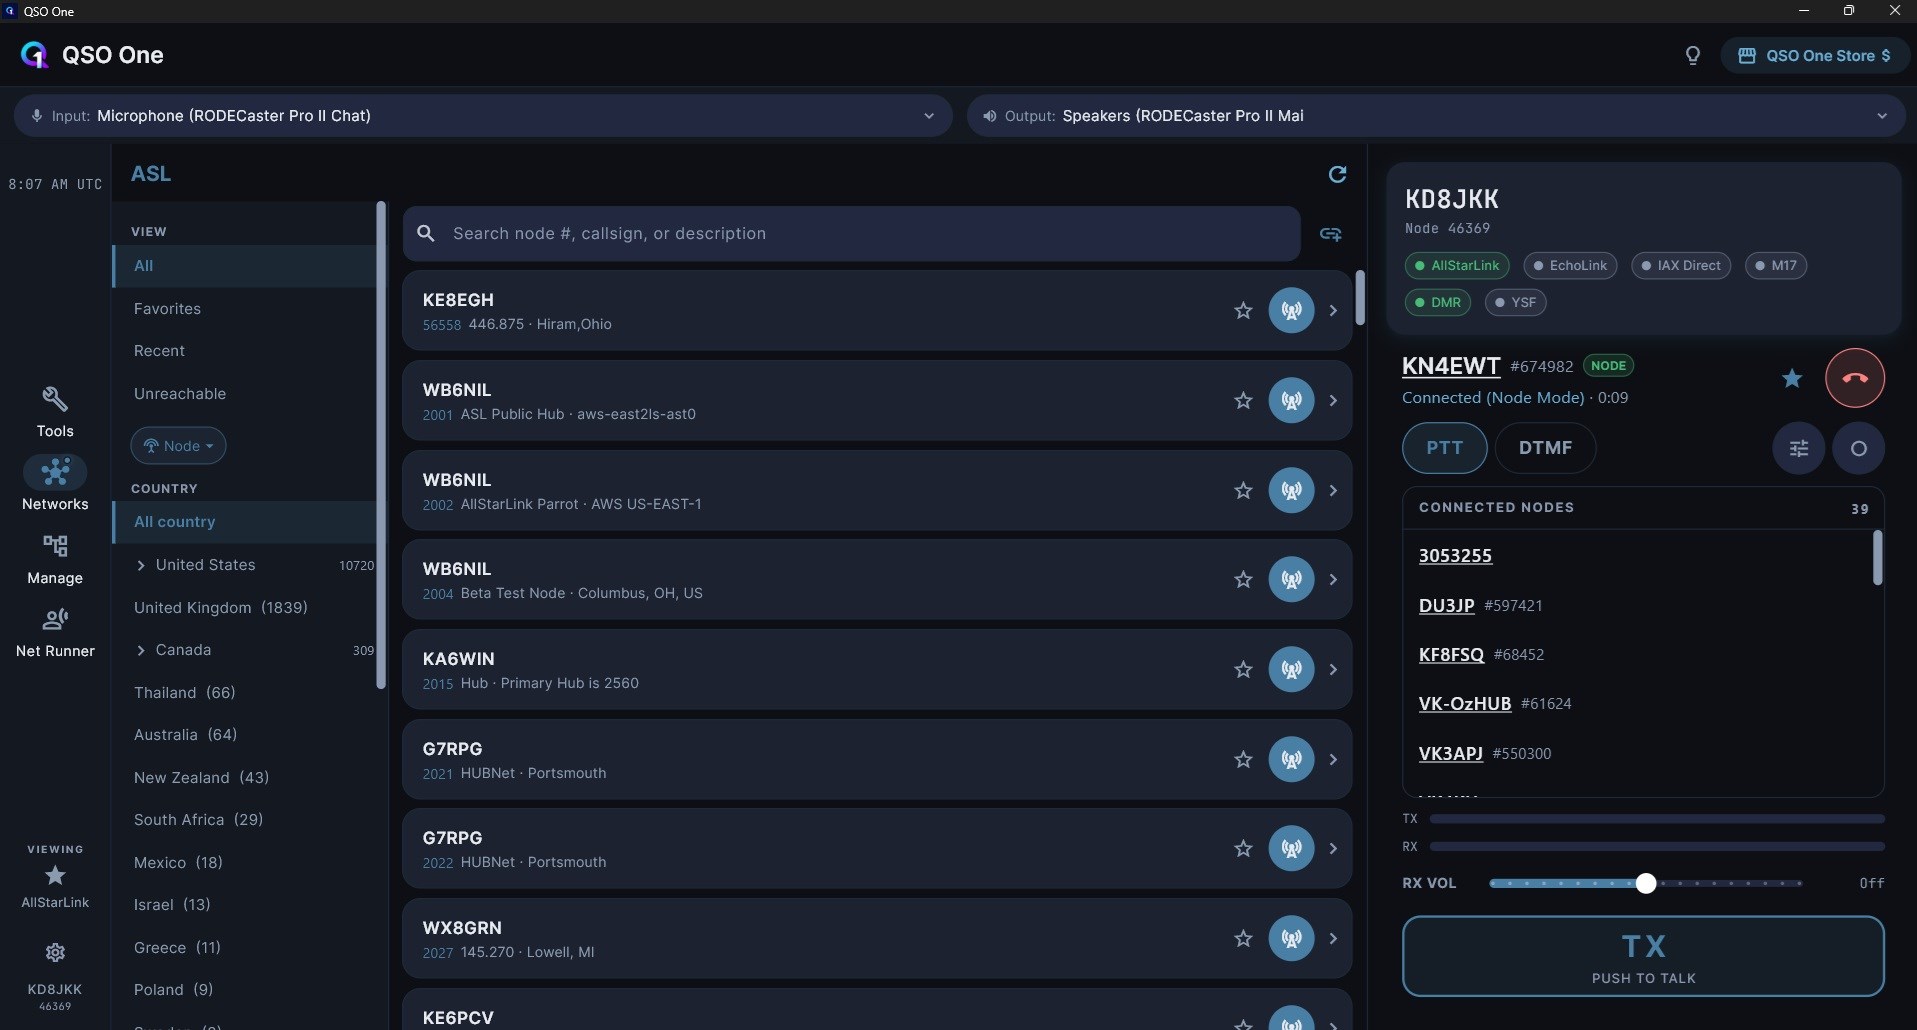Connect to WB6NIL 2002 AllStarLink Parrot
1917x1030 pixels.
1291,490
